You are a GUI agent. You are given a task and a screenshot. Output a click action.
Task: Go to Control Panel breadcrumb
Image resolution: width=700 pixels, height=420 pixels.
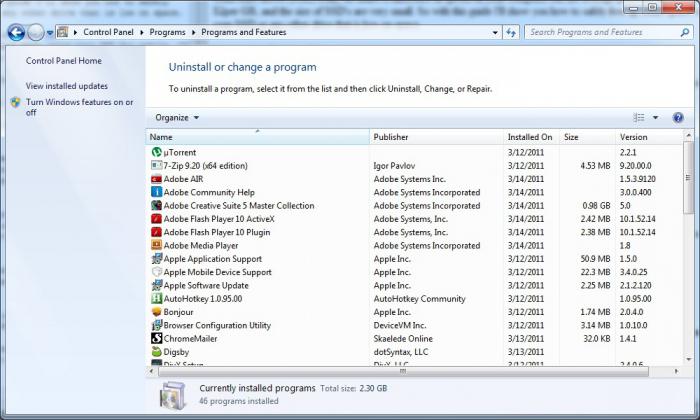pos(108,32)
